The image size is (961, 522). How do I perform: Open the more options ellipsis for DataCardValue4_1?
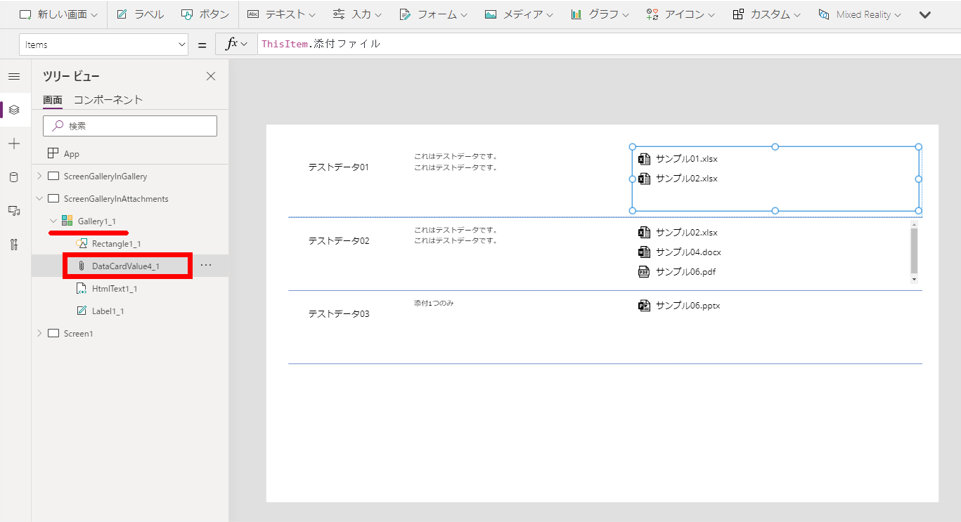[206, 265]
